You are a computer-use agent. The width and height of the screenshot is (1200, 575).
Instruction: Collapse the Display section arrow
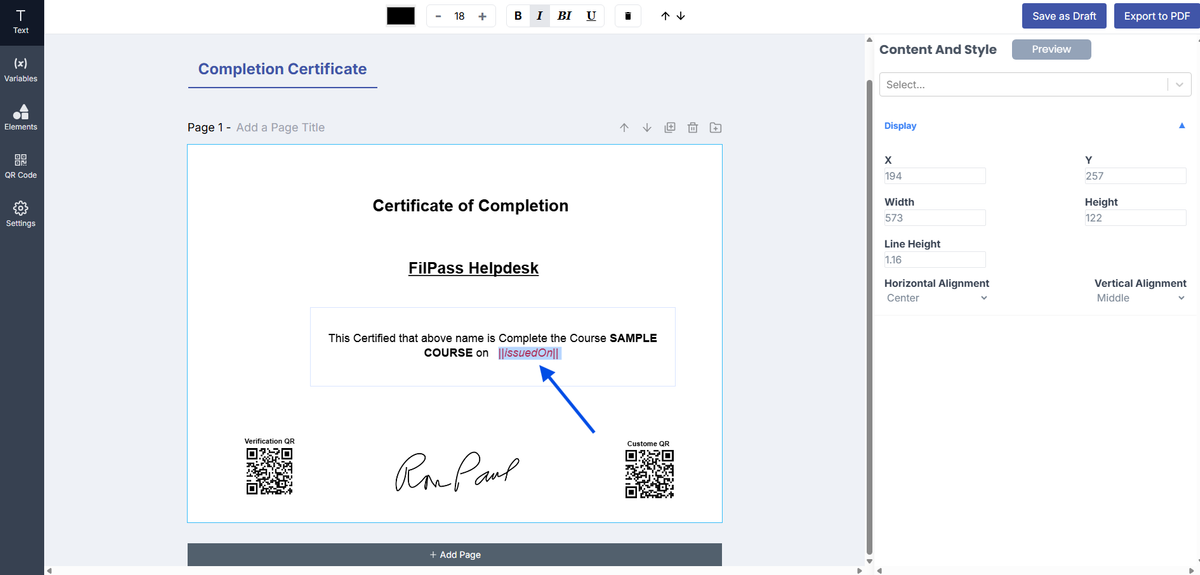[x=1182, y=126]
